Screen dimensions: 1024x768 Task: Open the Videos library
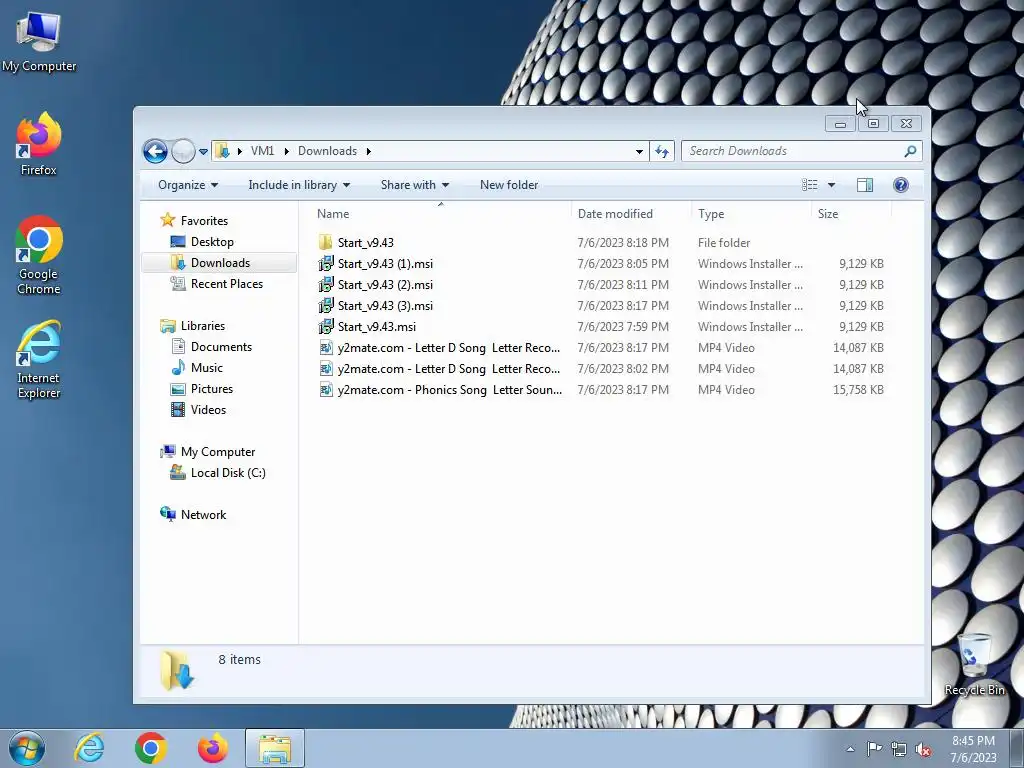pos(208,409)
